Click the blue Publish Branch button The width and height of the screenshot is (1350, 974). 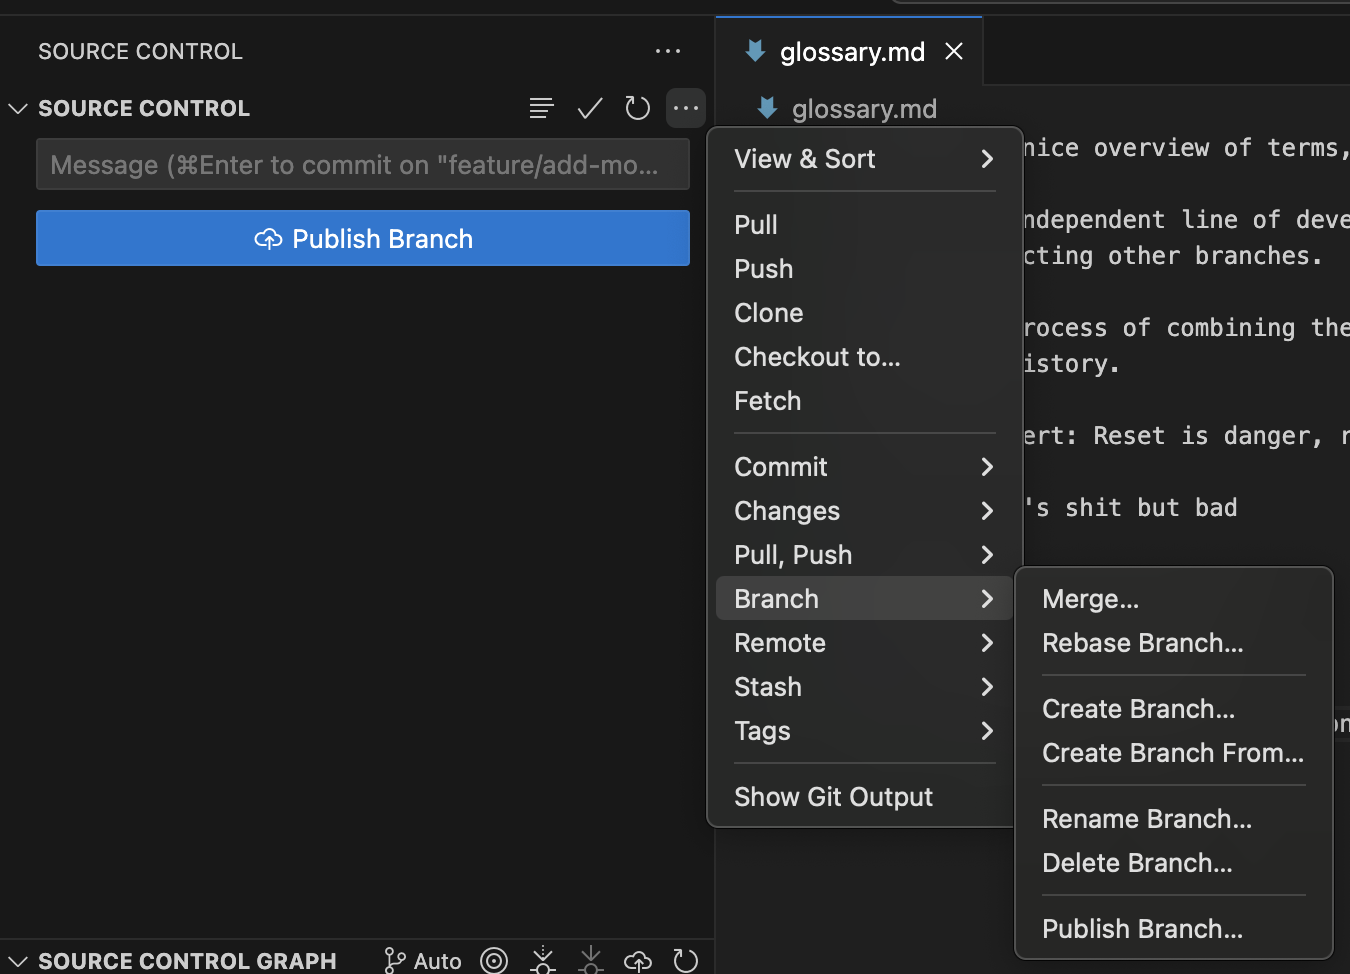[x=363, y=238]
